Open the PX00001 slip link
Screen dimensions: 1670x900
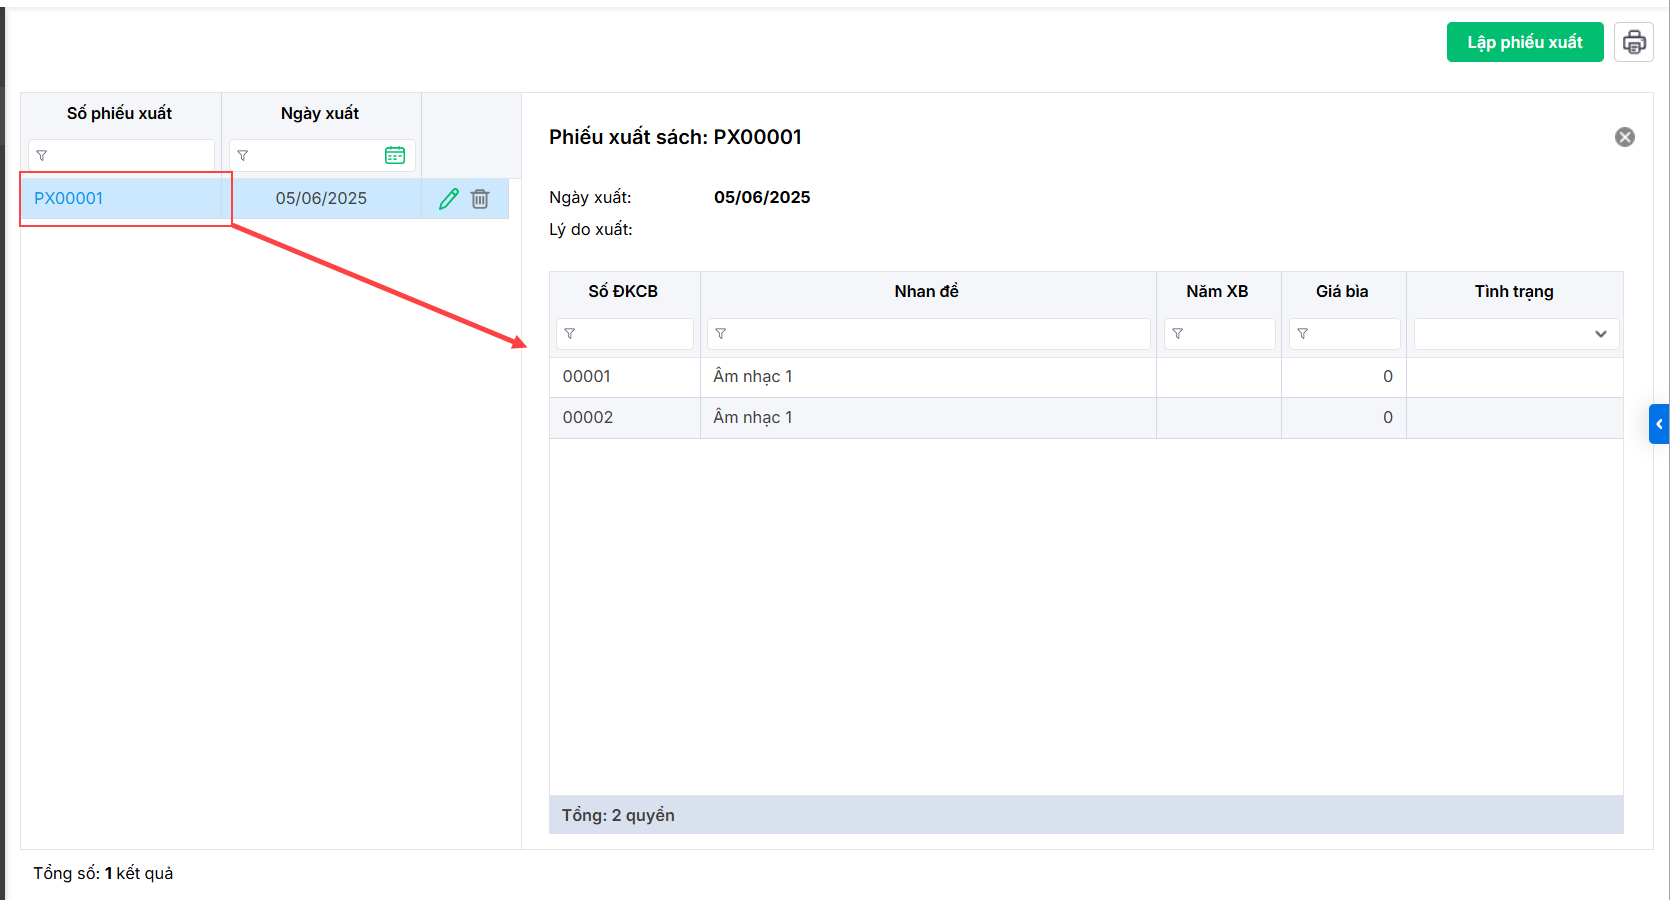[69, 198]
